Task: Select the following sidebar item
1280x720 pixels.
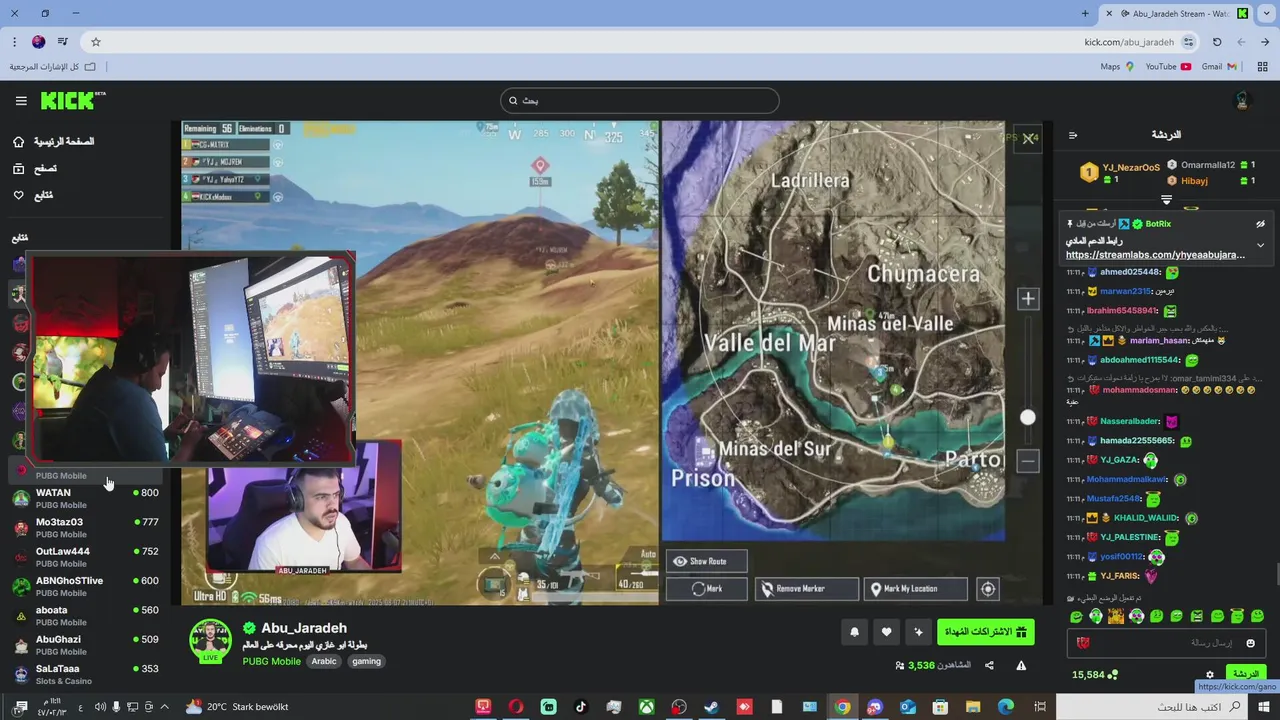Action: tap(33, 195)
